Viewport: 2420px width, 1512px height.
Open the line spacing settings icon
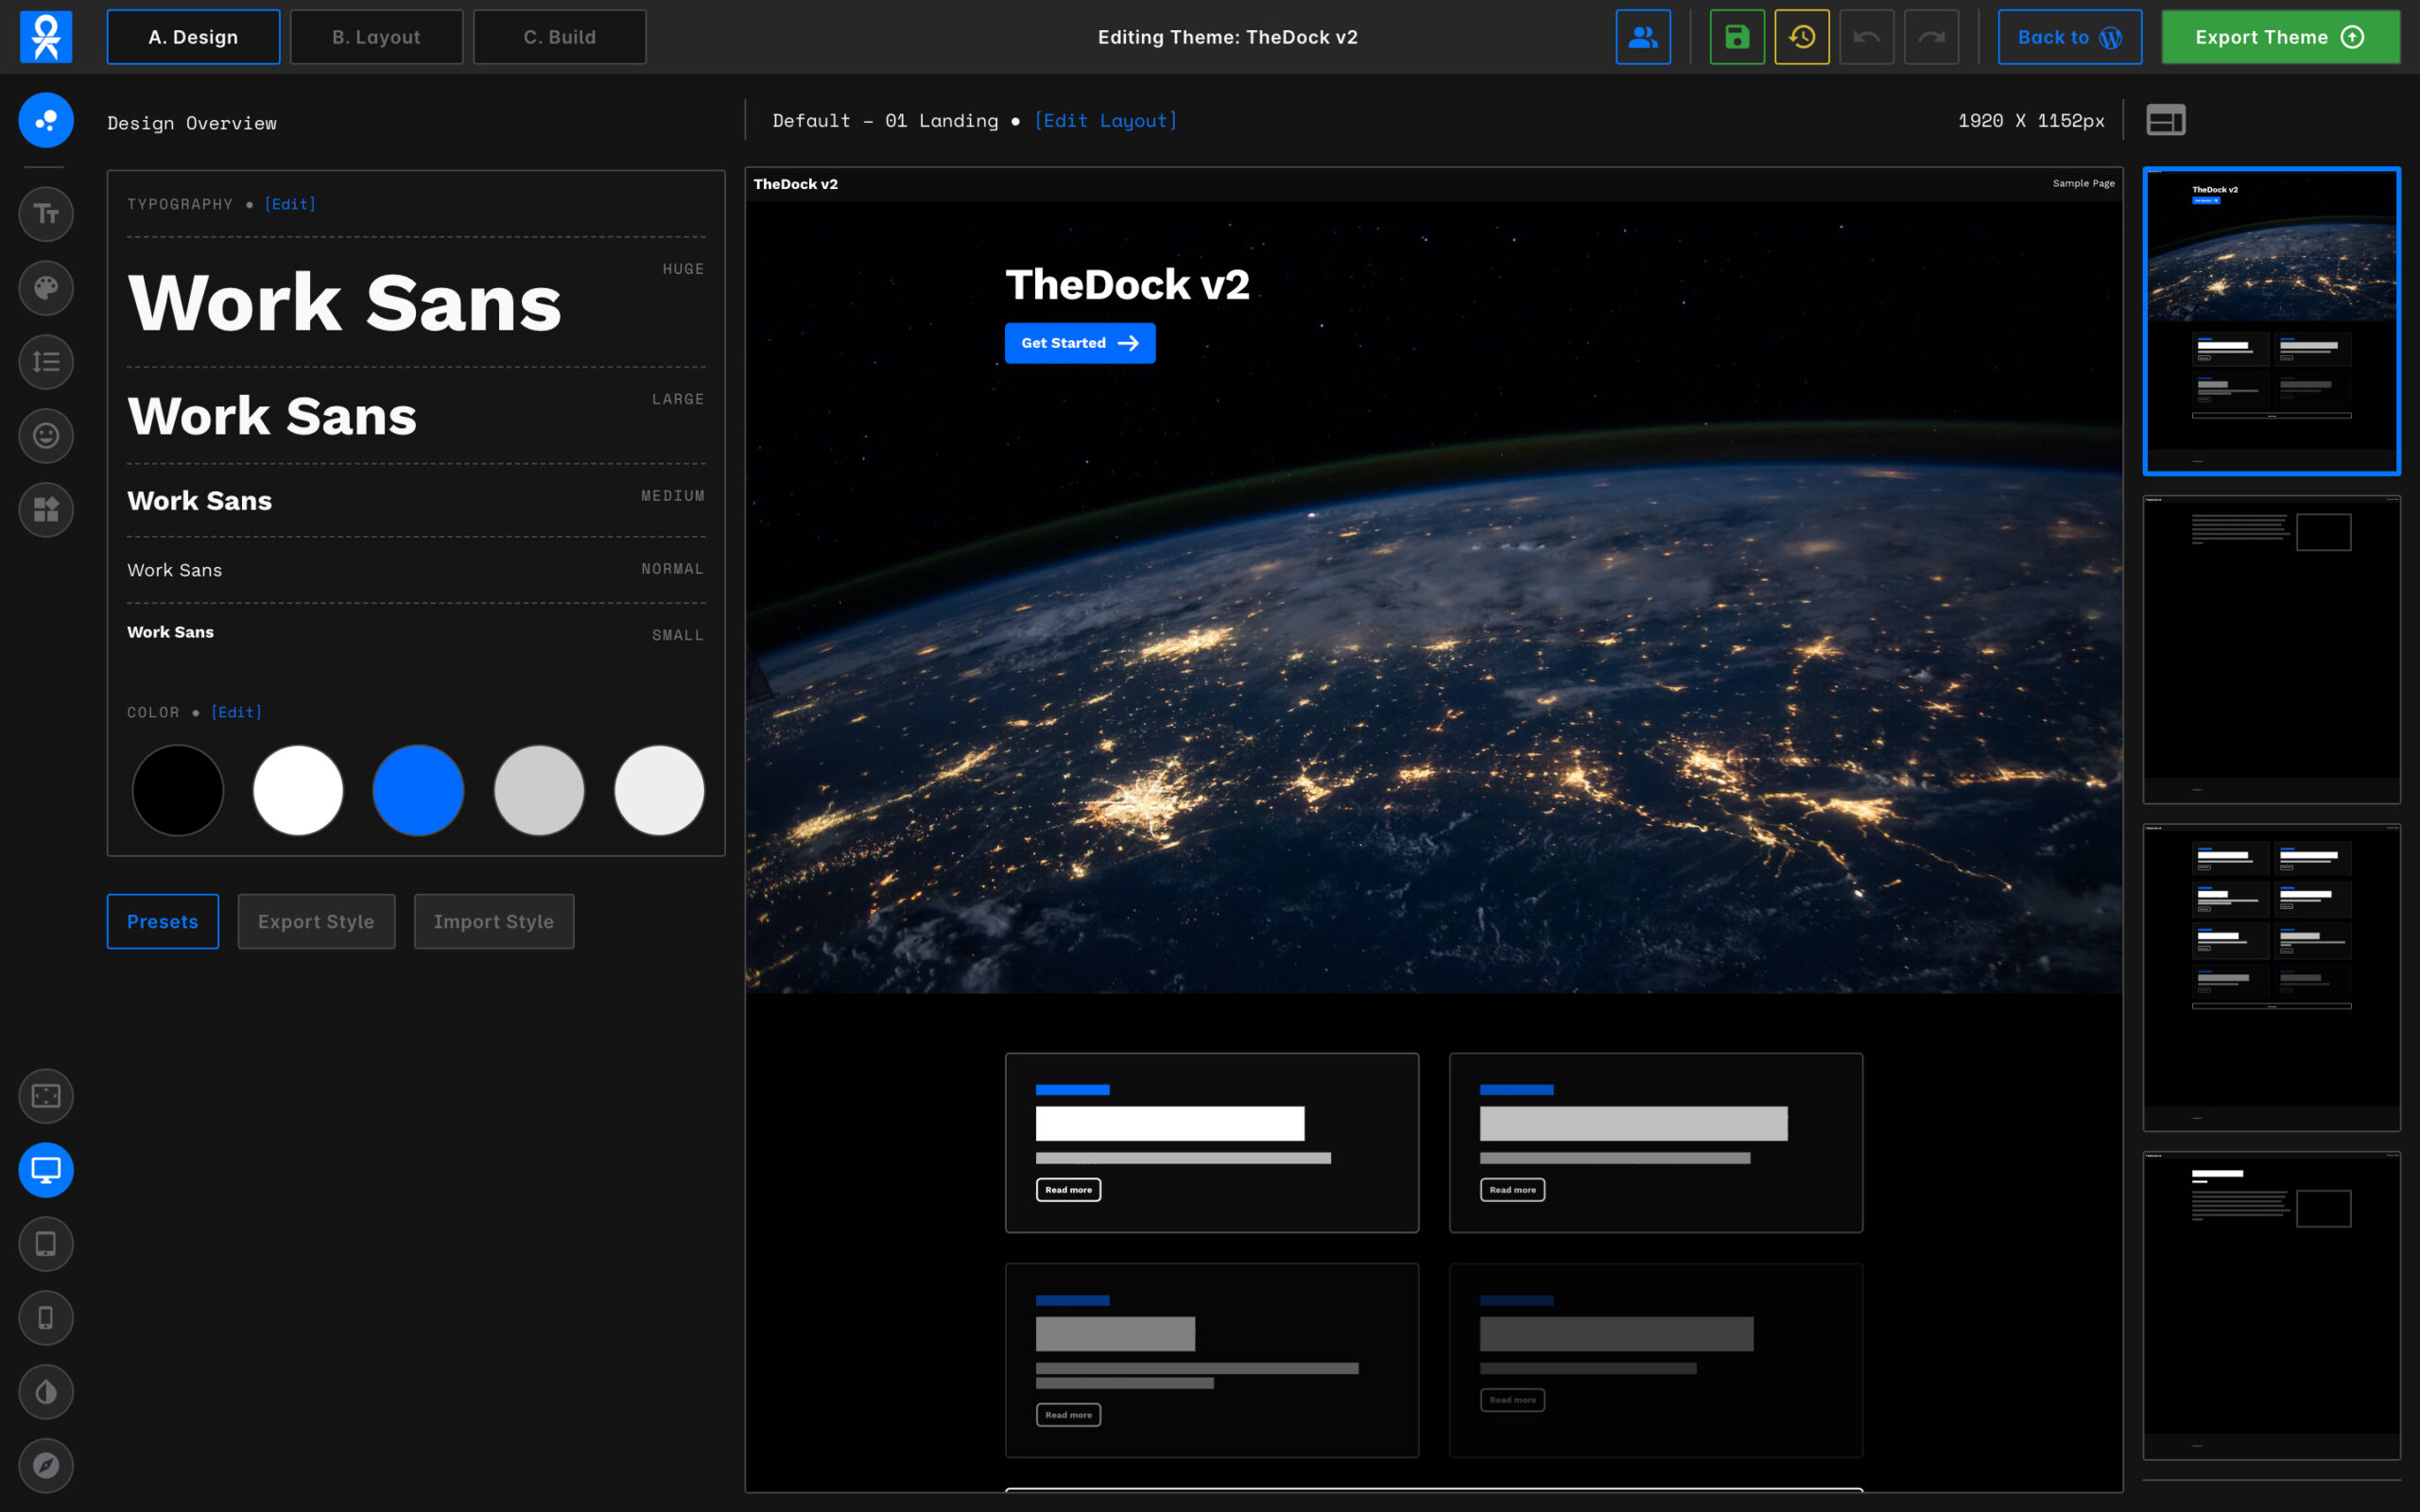(x=46, y=362)
